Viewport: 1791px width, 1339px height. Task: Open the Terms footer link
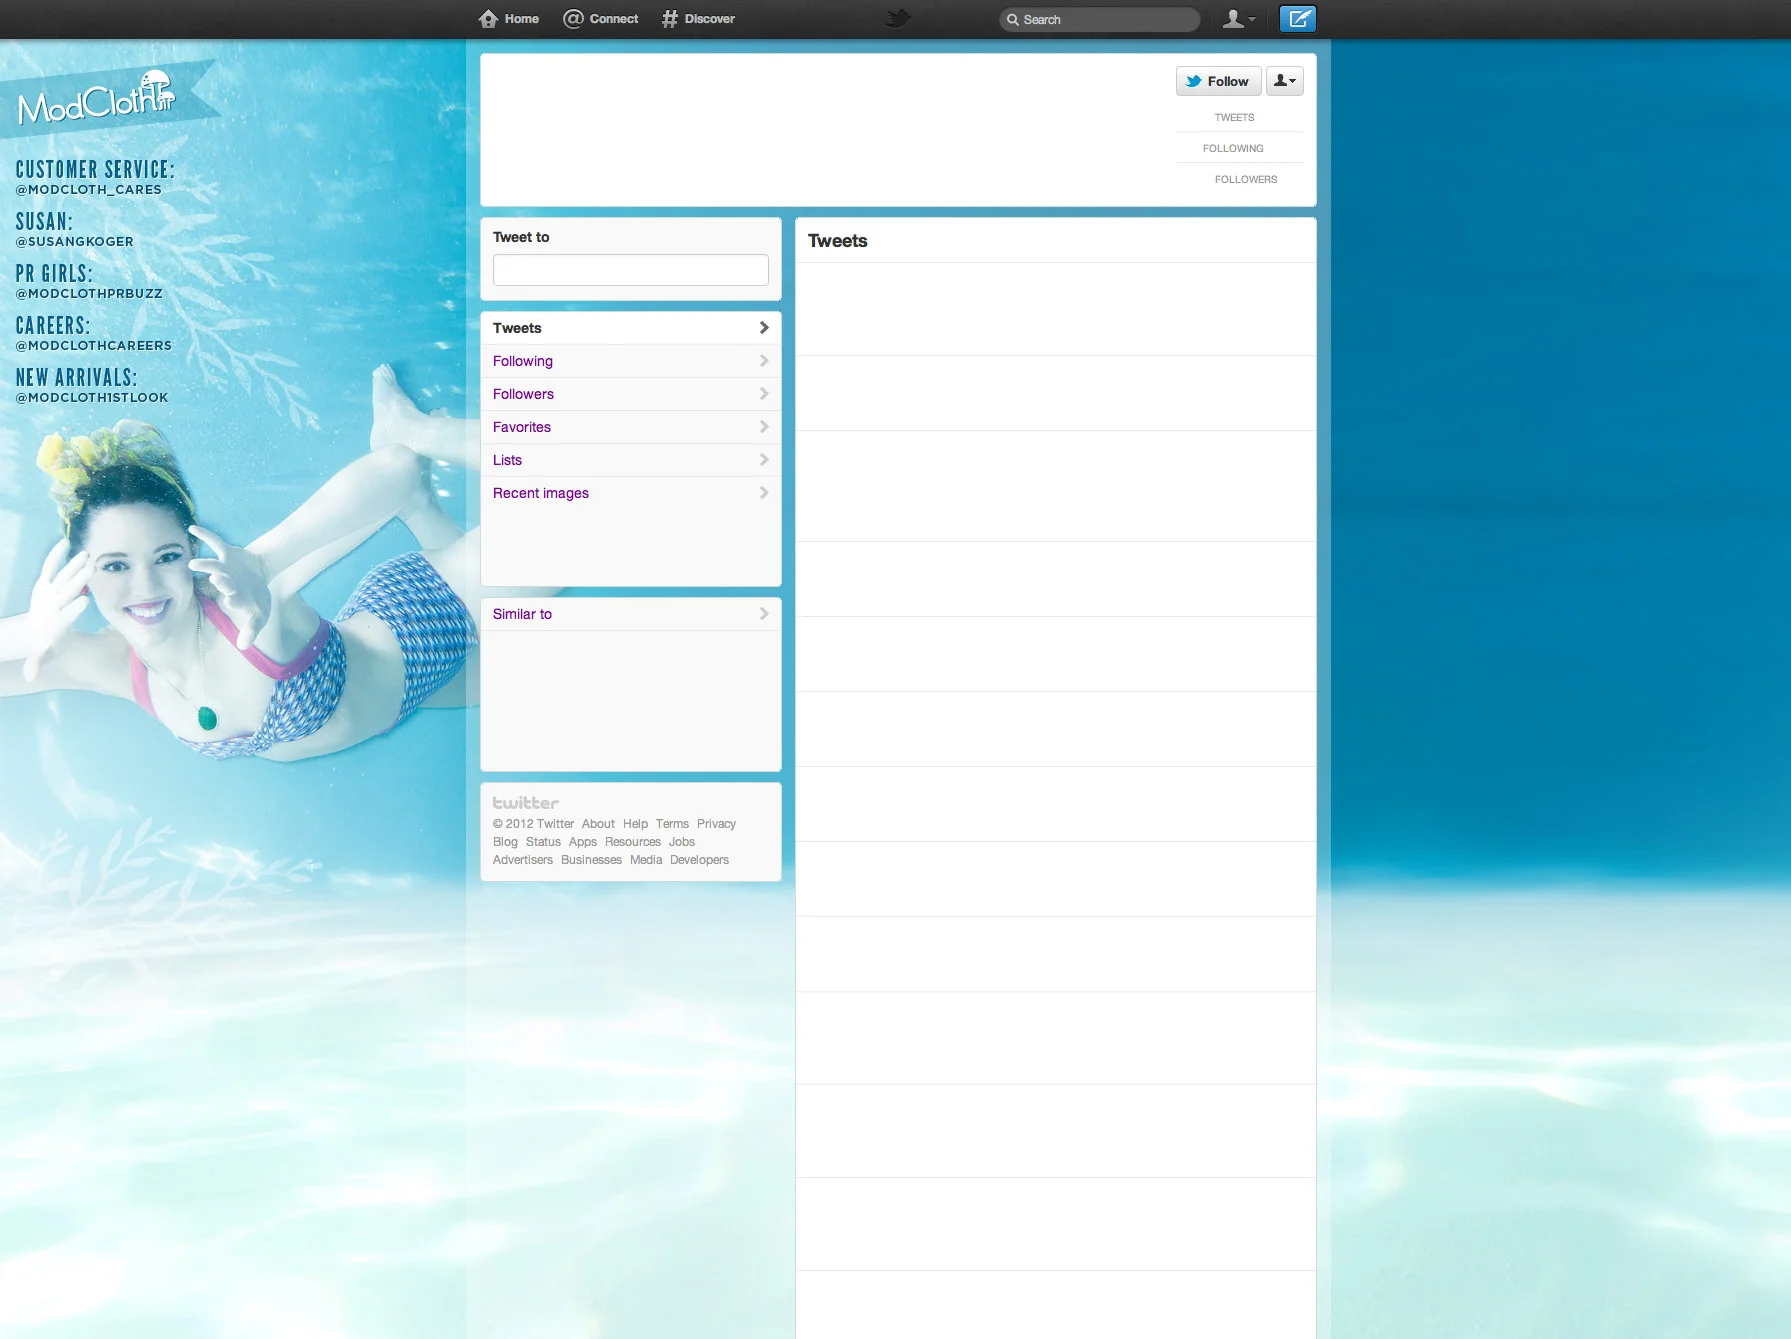point(672,824)
